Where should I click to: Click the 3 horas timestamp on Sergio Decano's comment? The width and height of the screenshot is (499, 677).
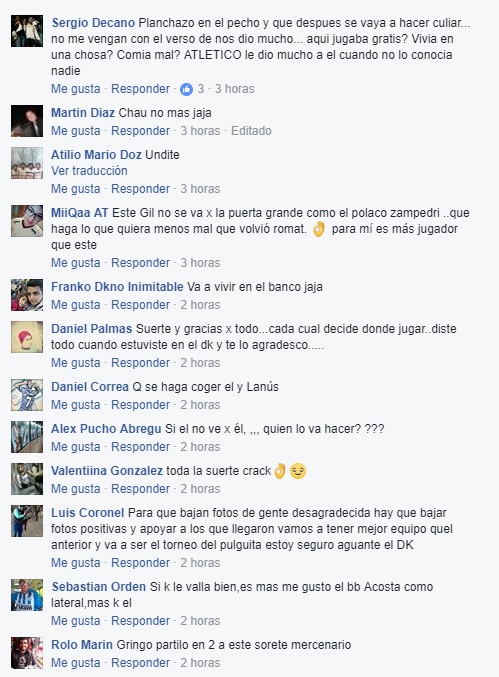click(x=235, y=89)
